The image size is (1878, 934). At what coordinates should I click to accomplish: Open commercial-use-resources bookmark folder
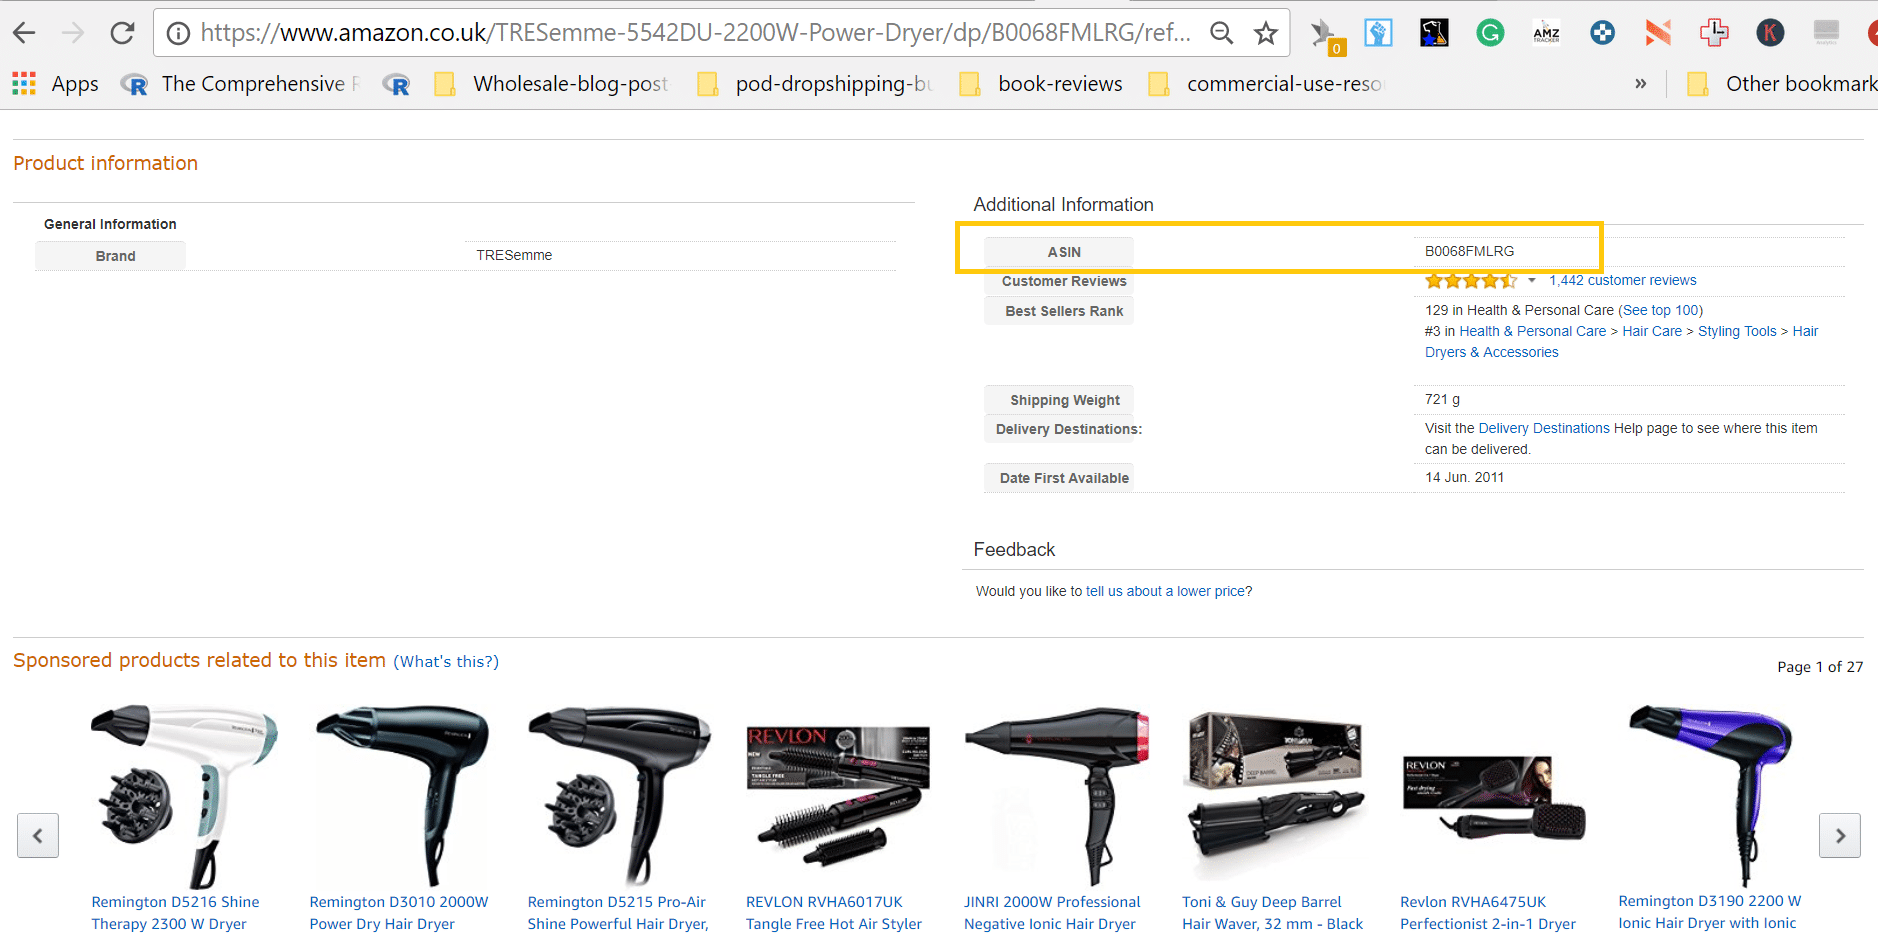pyautogui.click(x=1265, y=84)
